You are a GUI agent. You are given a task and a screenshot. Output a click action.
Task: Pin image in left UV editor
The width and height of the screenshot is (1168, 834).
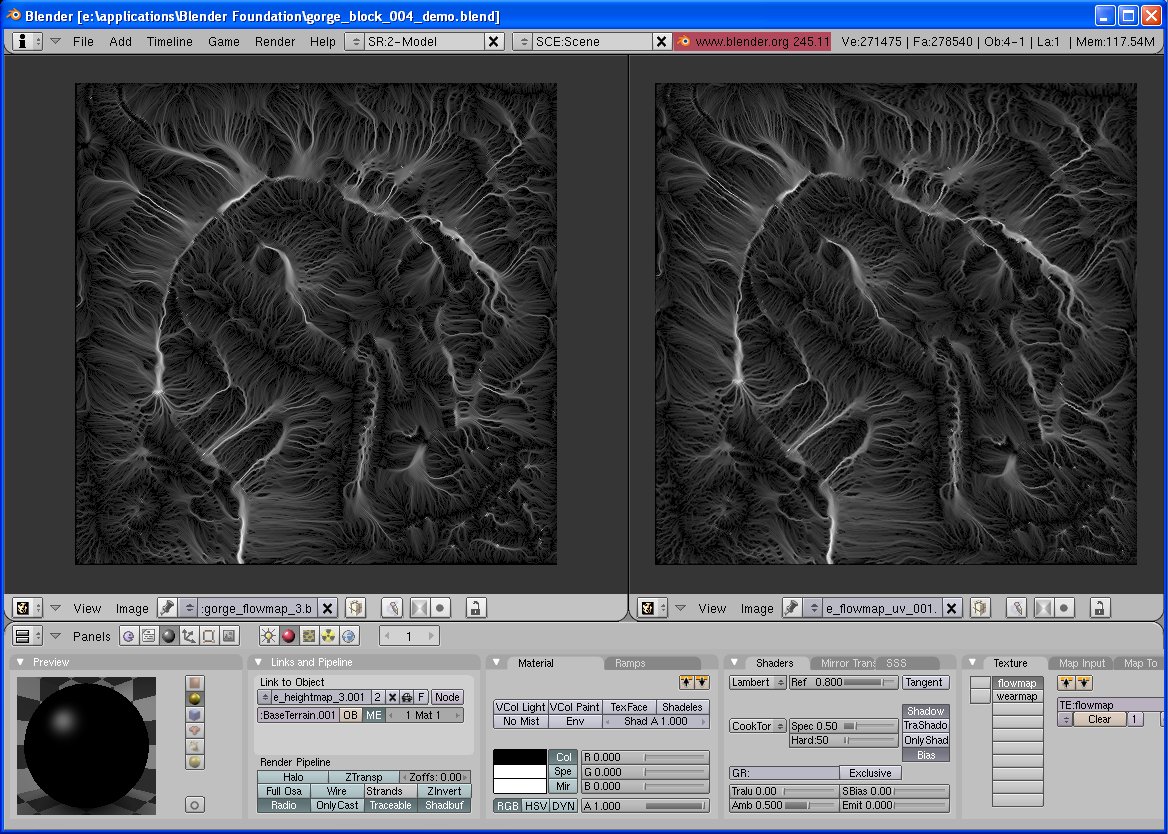point(167,608)
